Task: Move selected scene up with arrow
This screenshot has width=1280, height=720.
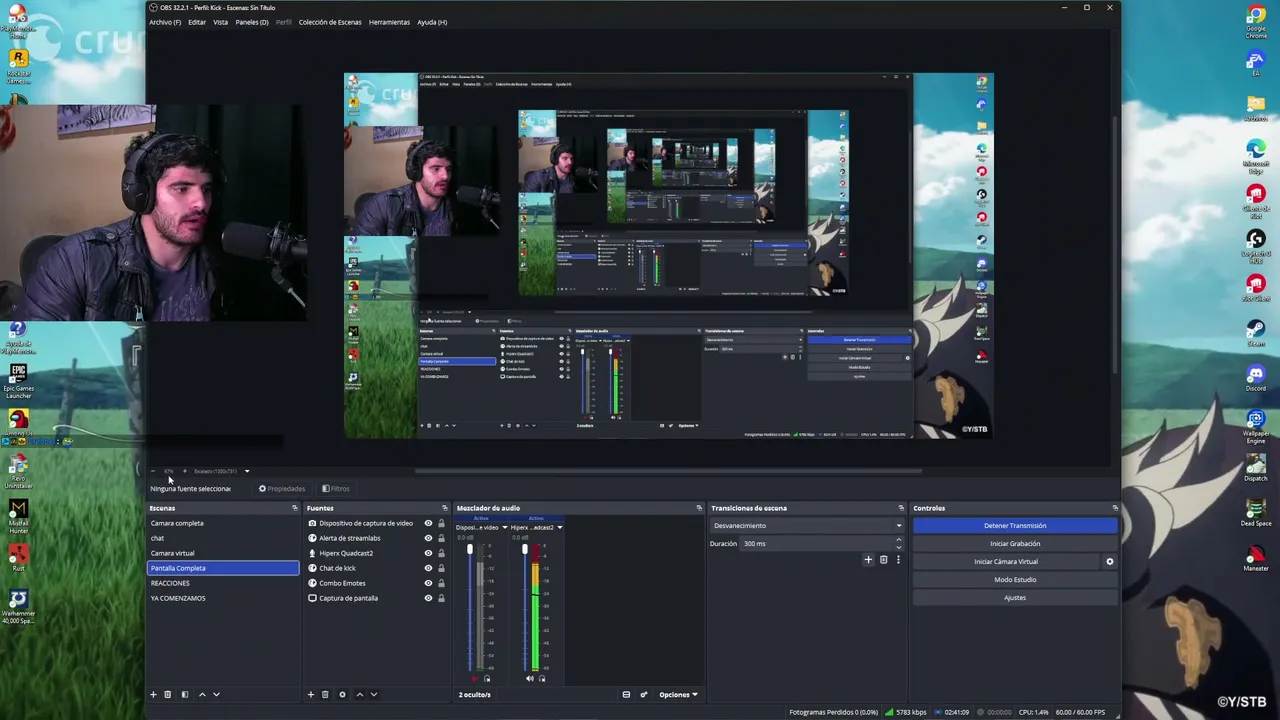Action: click(202, 694)
